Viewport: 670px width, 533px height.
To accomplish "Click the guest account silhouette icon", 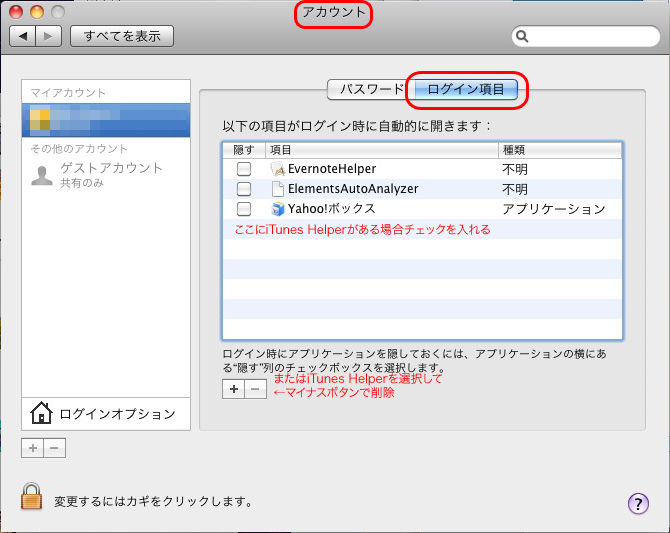I will pyautogui.click(x=42, y=175).
